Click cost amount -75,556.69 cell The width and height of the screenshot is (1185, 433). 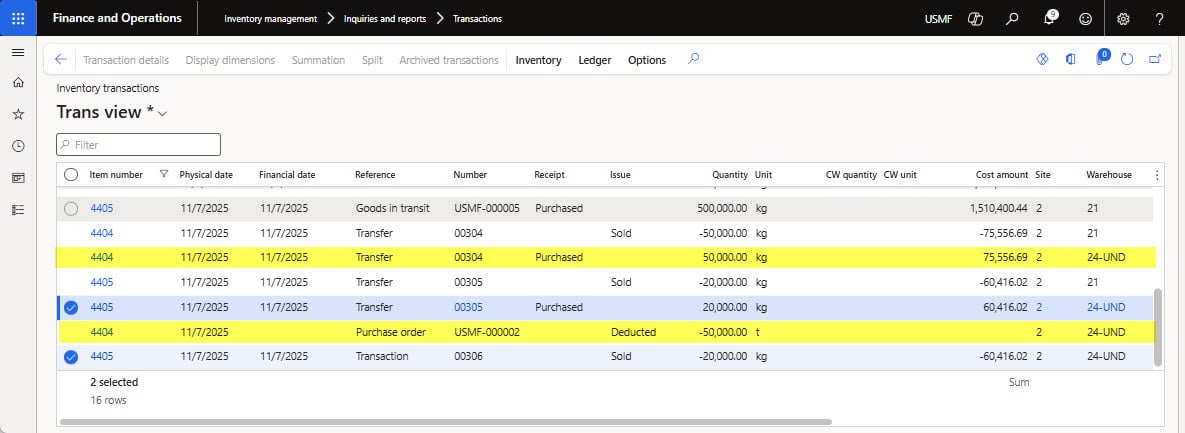pos(1002,233)
